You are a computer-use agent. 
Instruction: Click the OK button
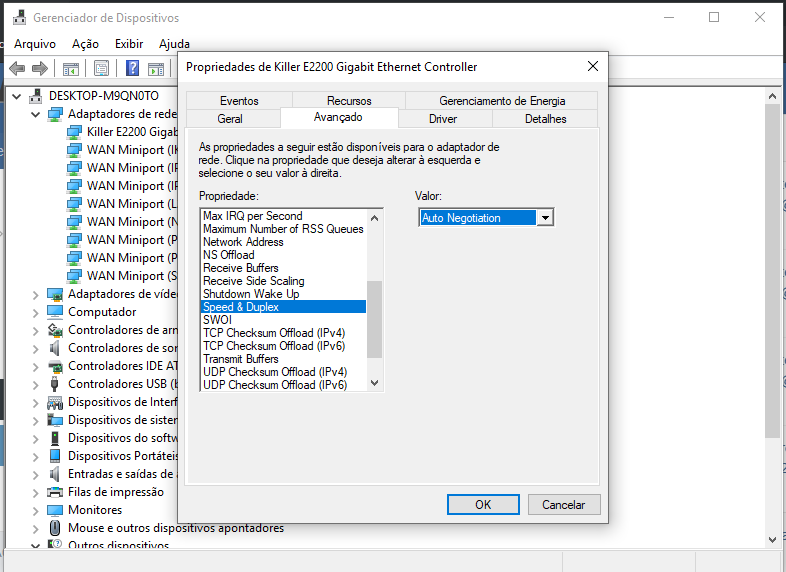pos(483,504)
